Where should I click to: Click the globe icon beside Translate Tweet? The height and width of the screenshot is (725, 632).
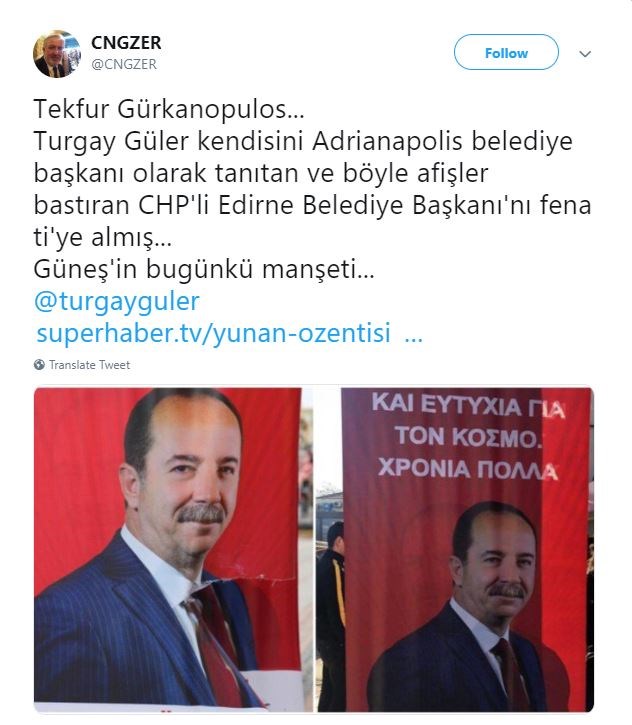click(x=39, y=364)
